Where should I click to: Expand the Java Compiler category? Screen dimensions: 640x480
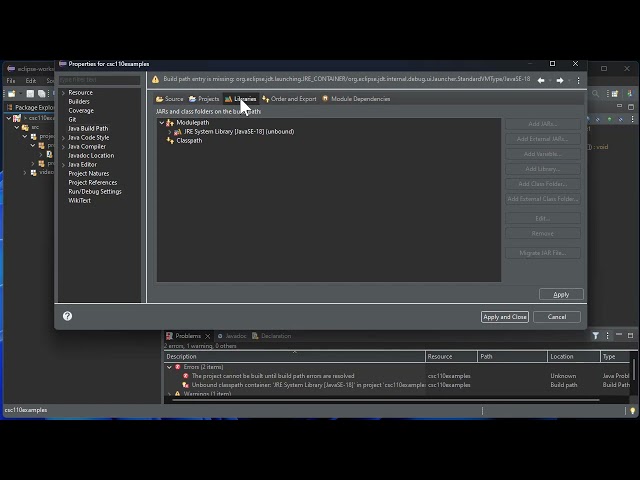(63, 147)
